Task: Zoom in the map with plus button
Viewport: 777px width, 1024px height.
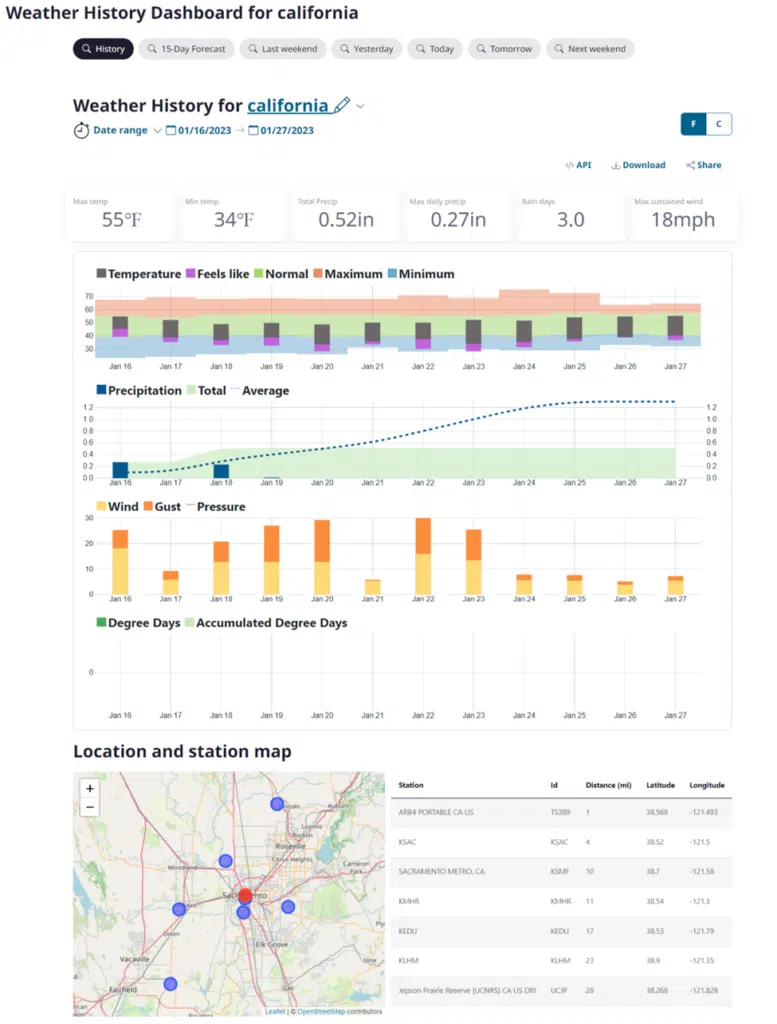Action: tap(90, 788)
